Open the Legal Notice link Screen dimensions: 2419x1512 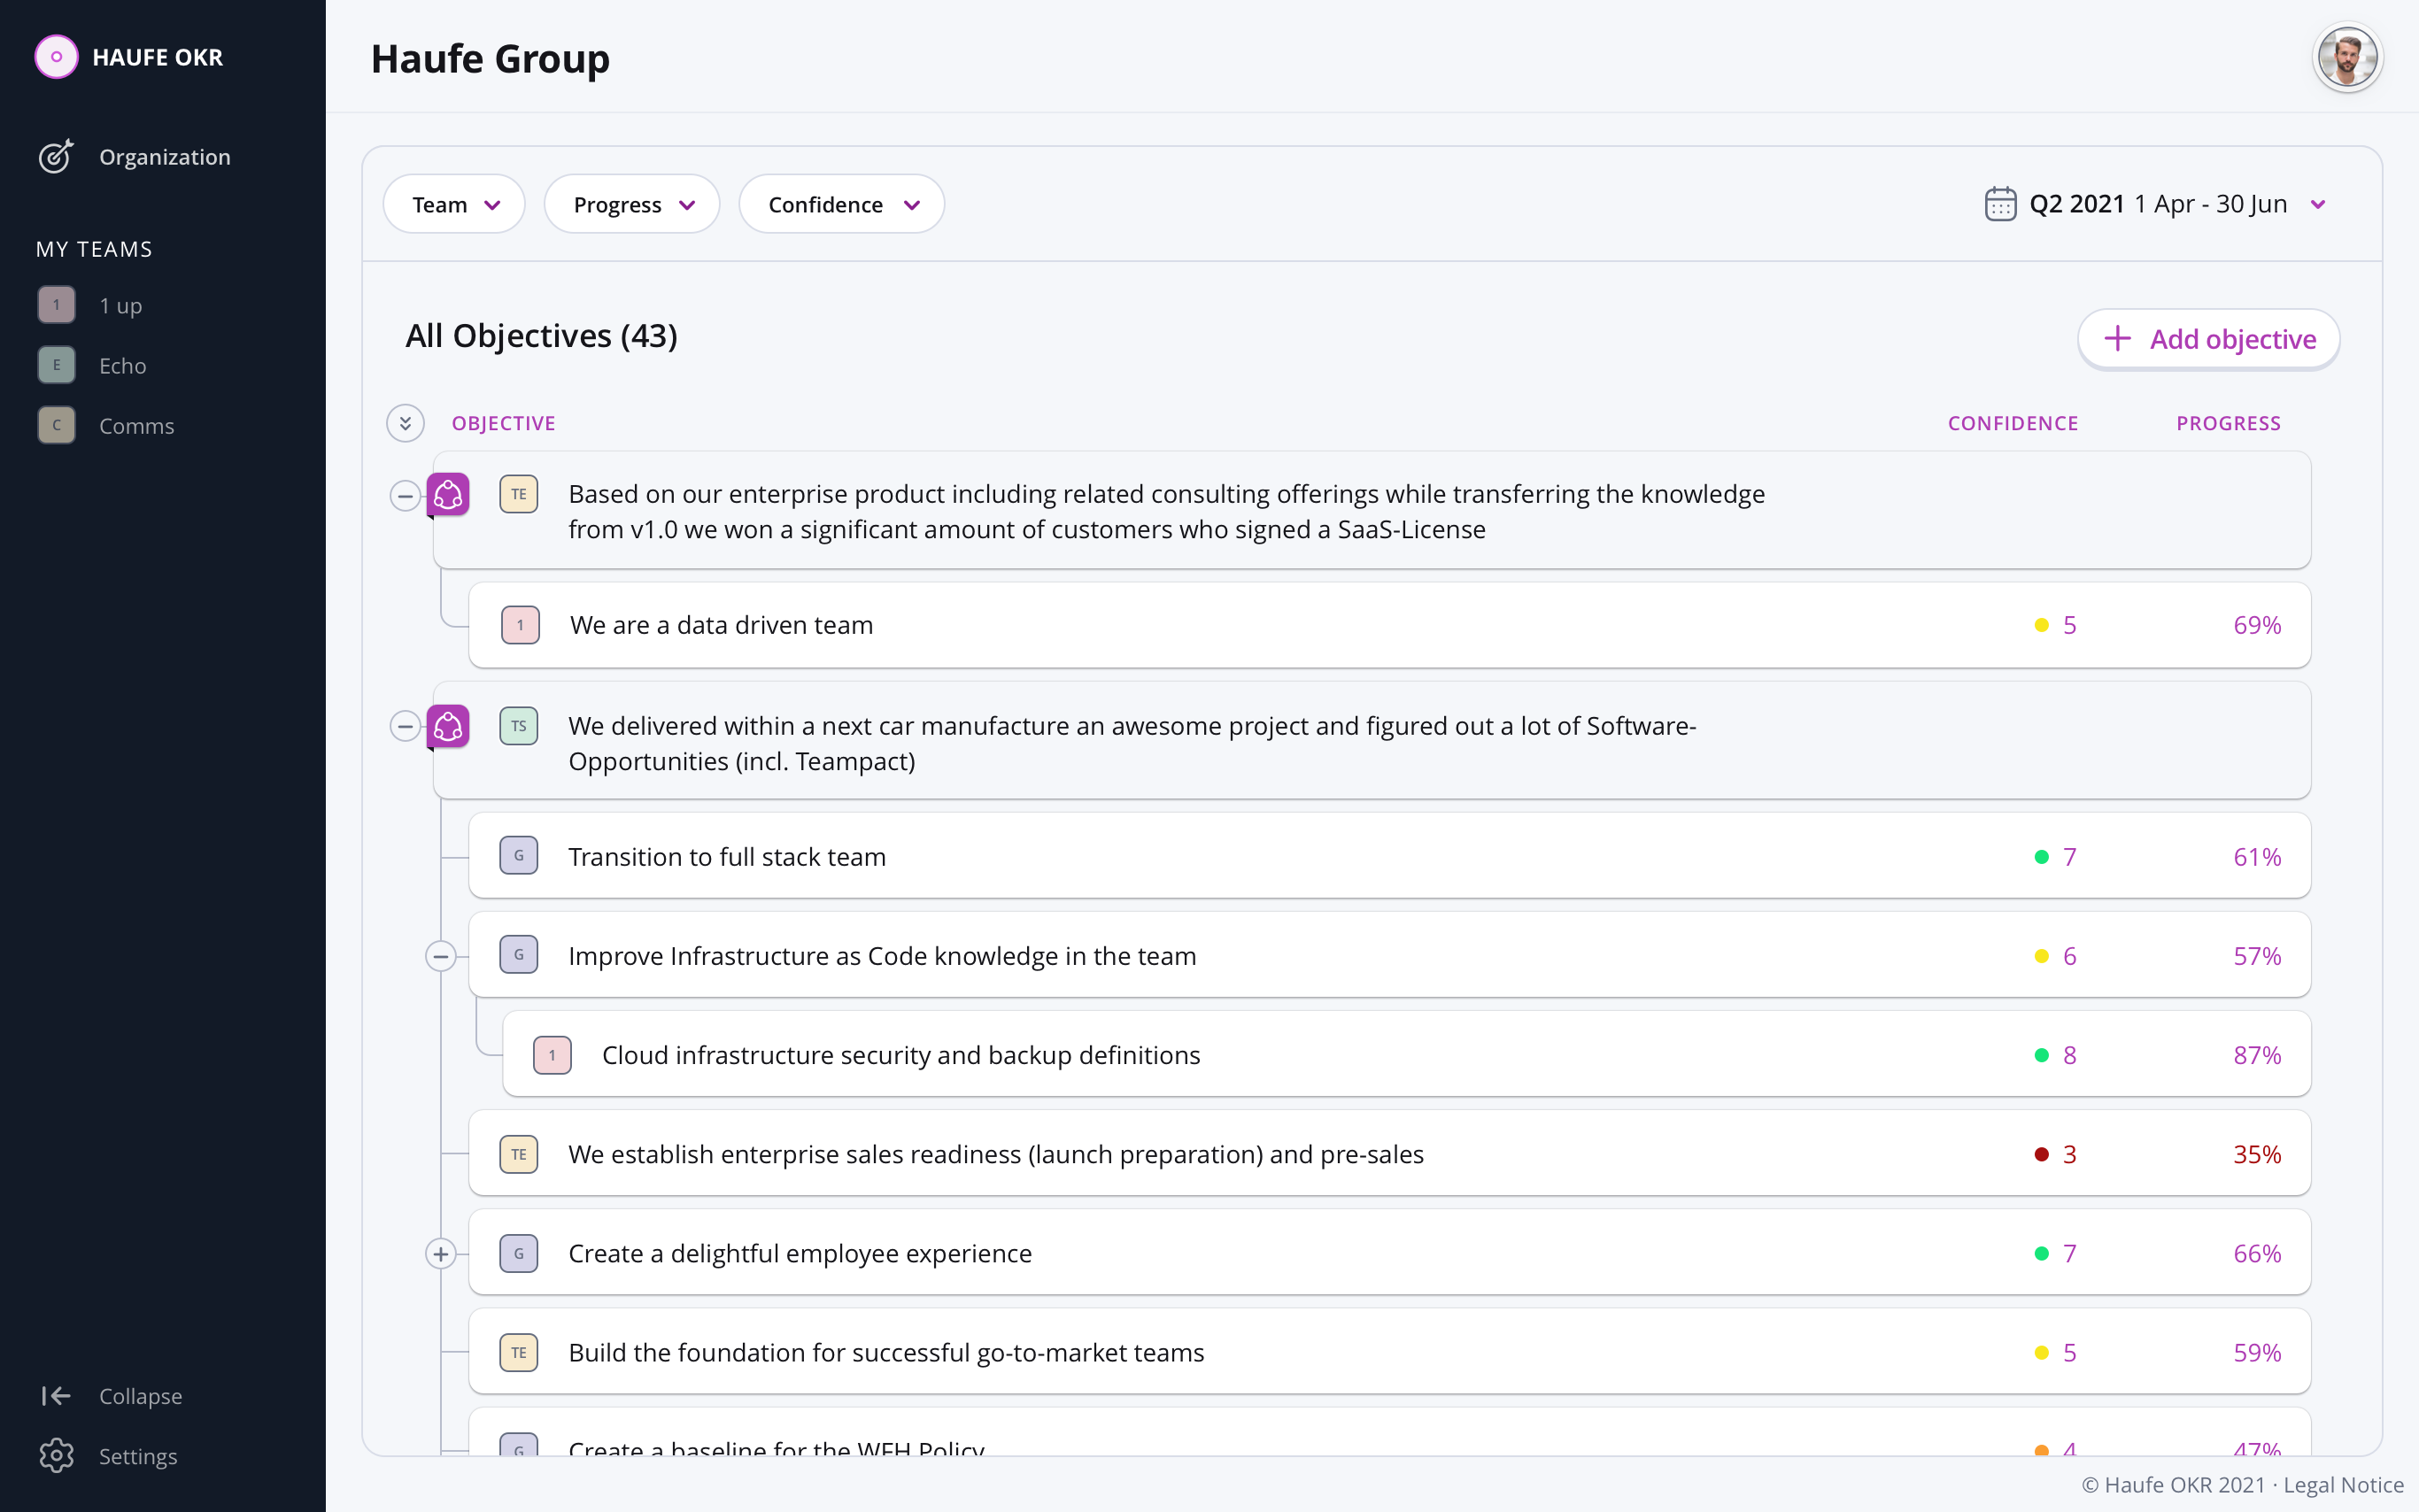point(2343,1485)
